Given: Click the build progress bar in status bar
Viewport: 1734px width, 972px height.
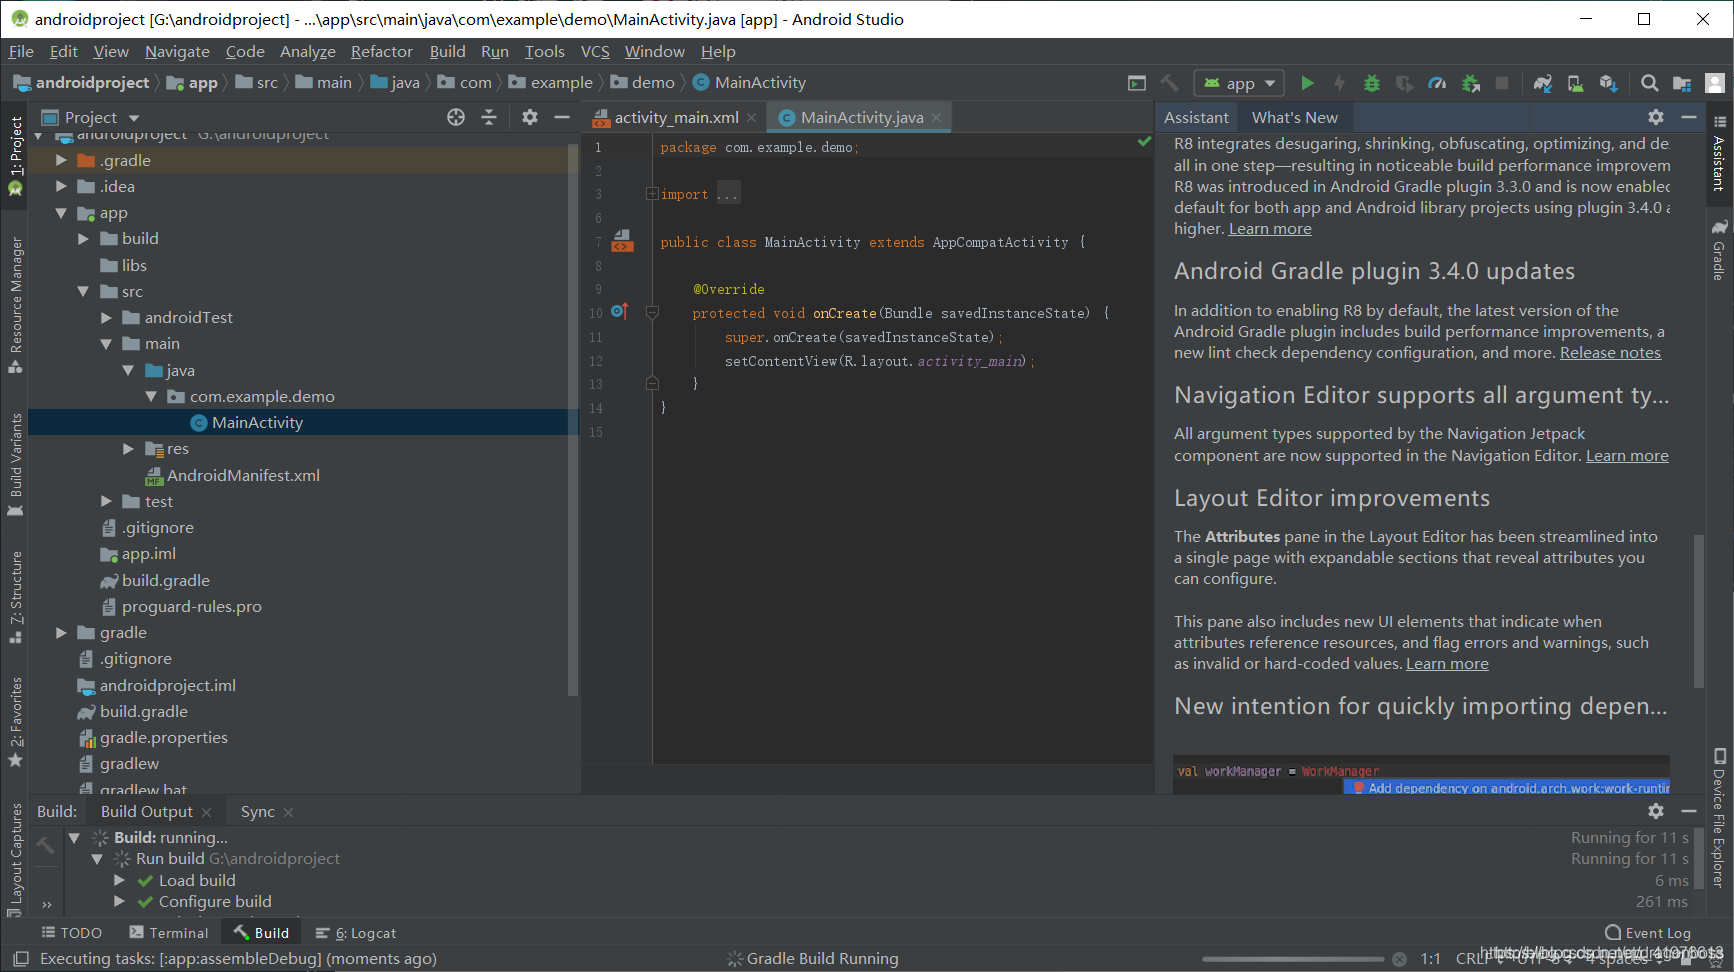Looking at the screenshot, I should click(x=1293, y=959).
